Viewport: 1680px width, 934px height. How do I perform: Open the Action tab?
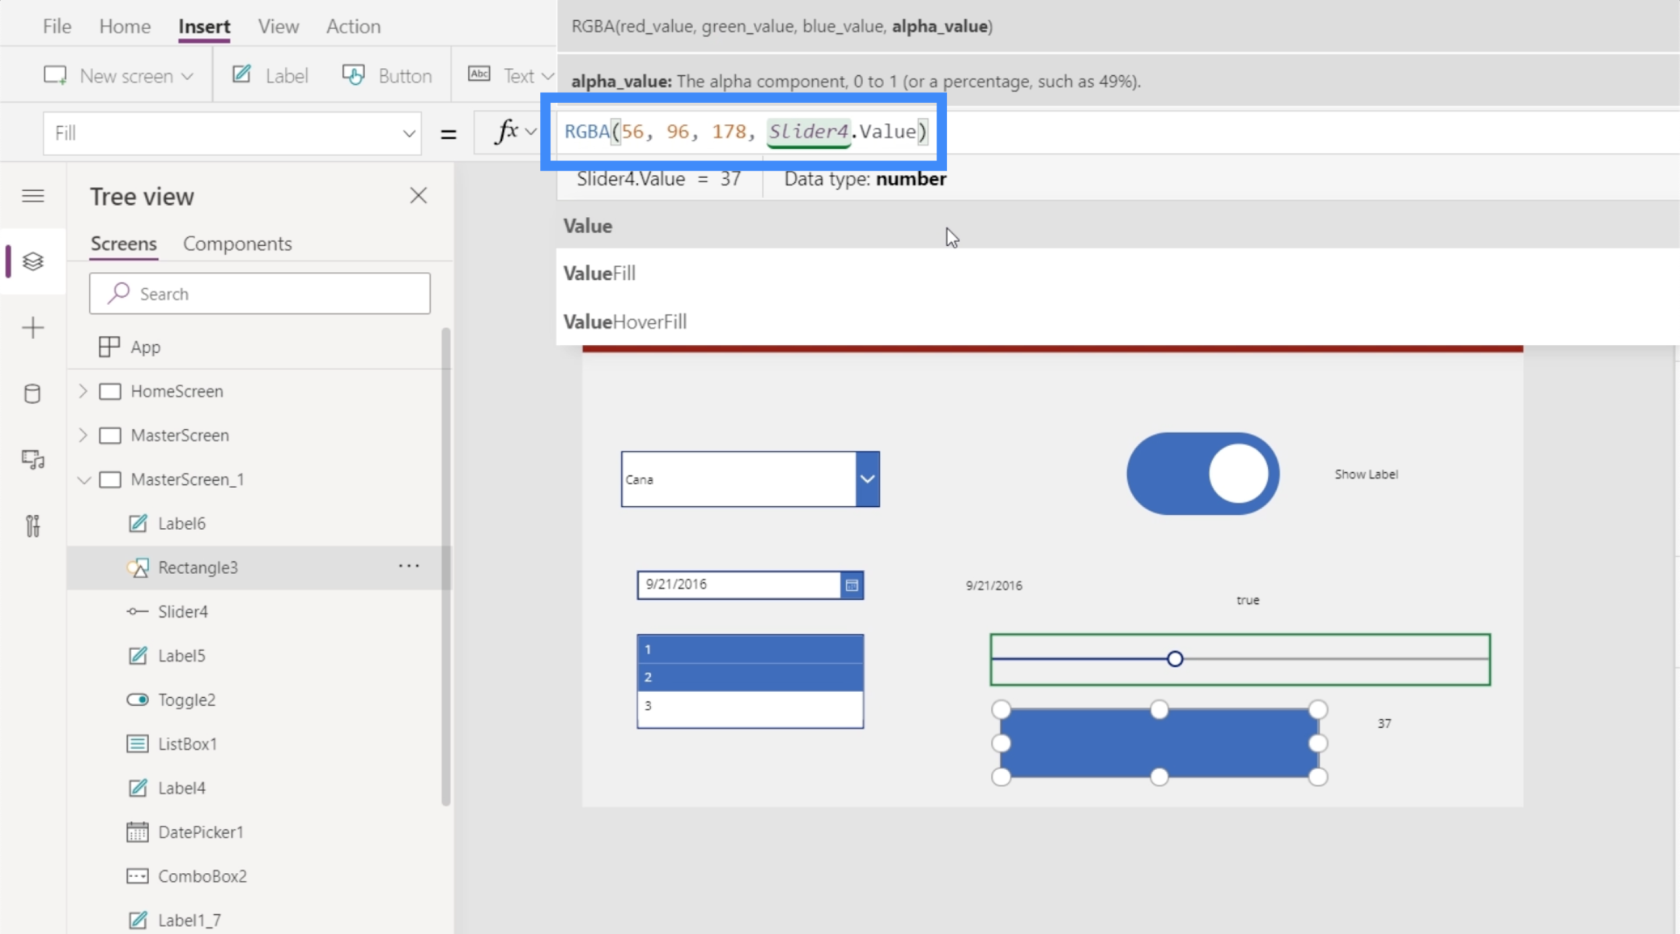point(353,26)
